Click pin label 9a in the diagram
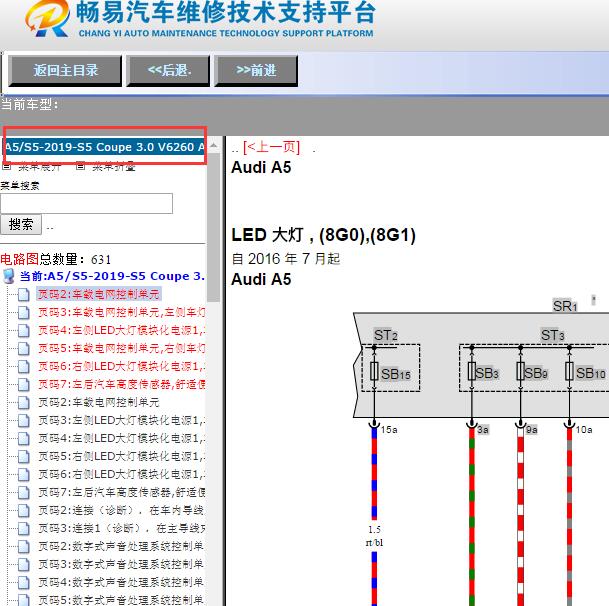The height and width of the screenshot is (606, 609). pyautogui.click(x=532, y=430)
